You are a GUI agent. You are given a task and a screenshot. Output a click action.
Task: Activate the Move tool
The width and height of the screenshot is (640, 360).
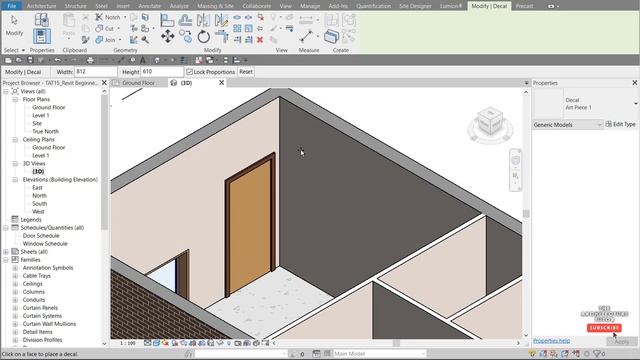pos(167,37)
